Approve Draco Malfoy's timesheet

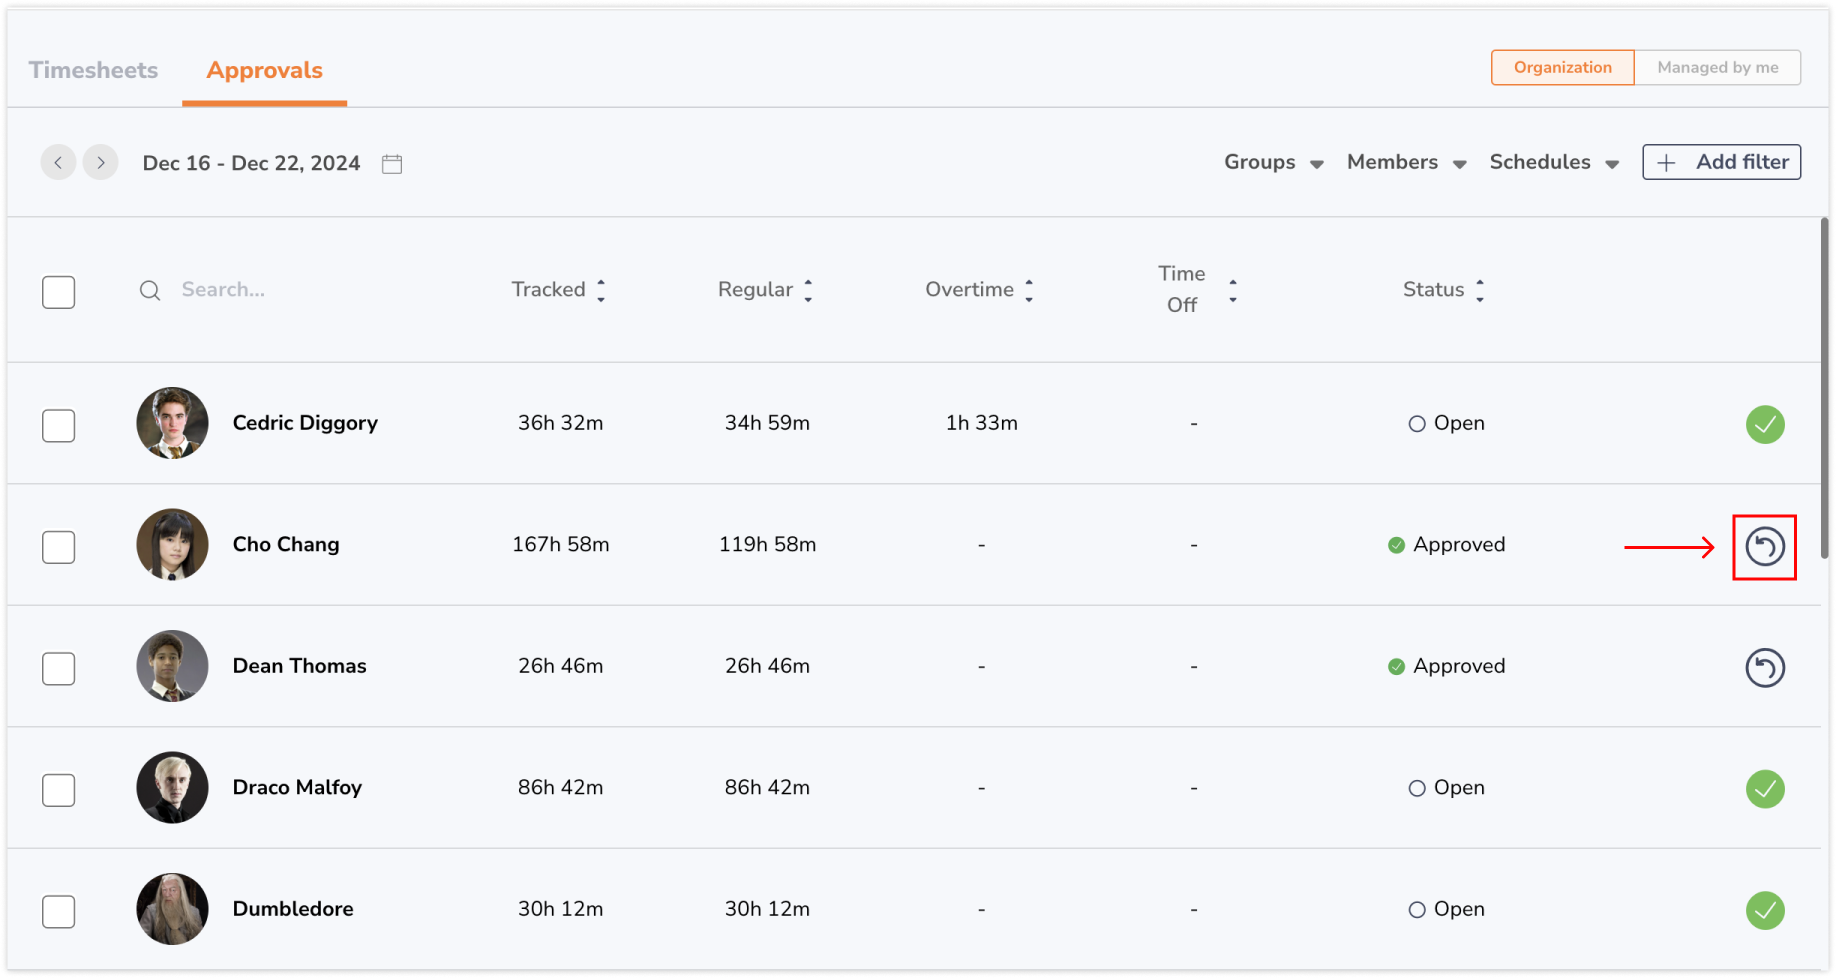pos(1765,789)
